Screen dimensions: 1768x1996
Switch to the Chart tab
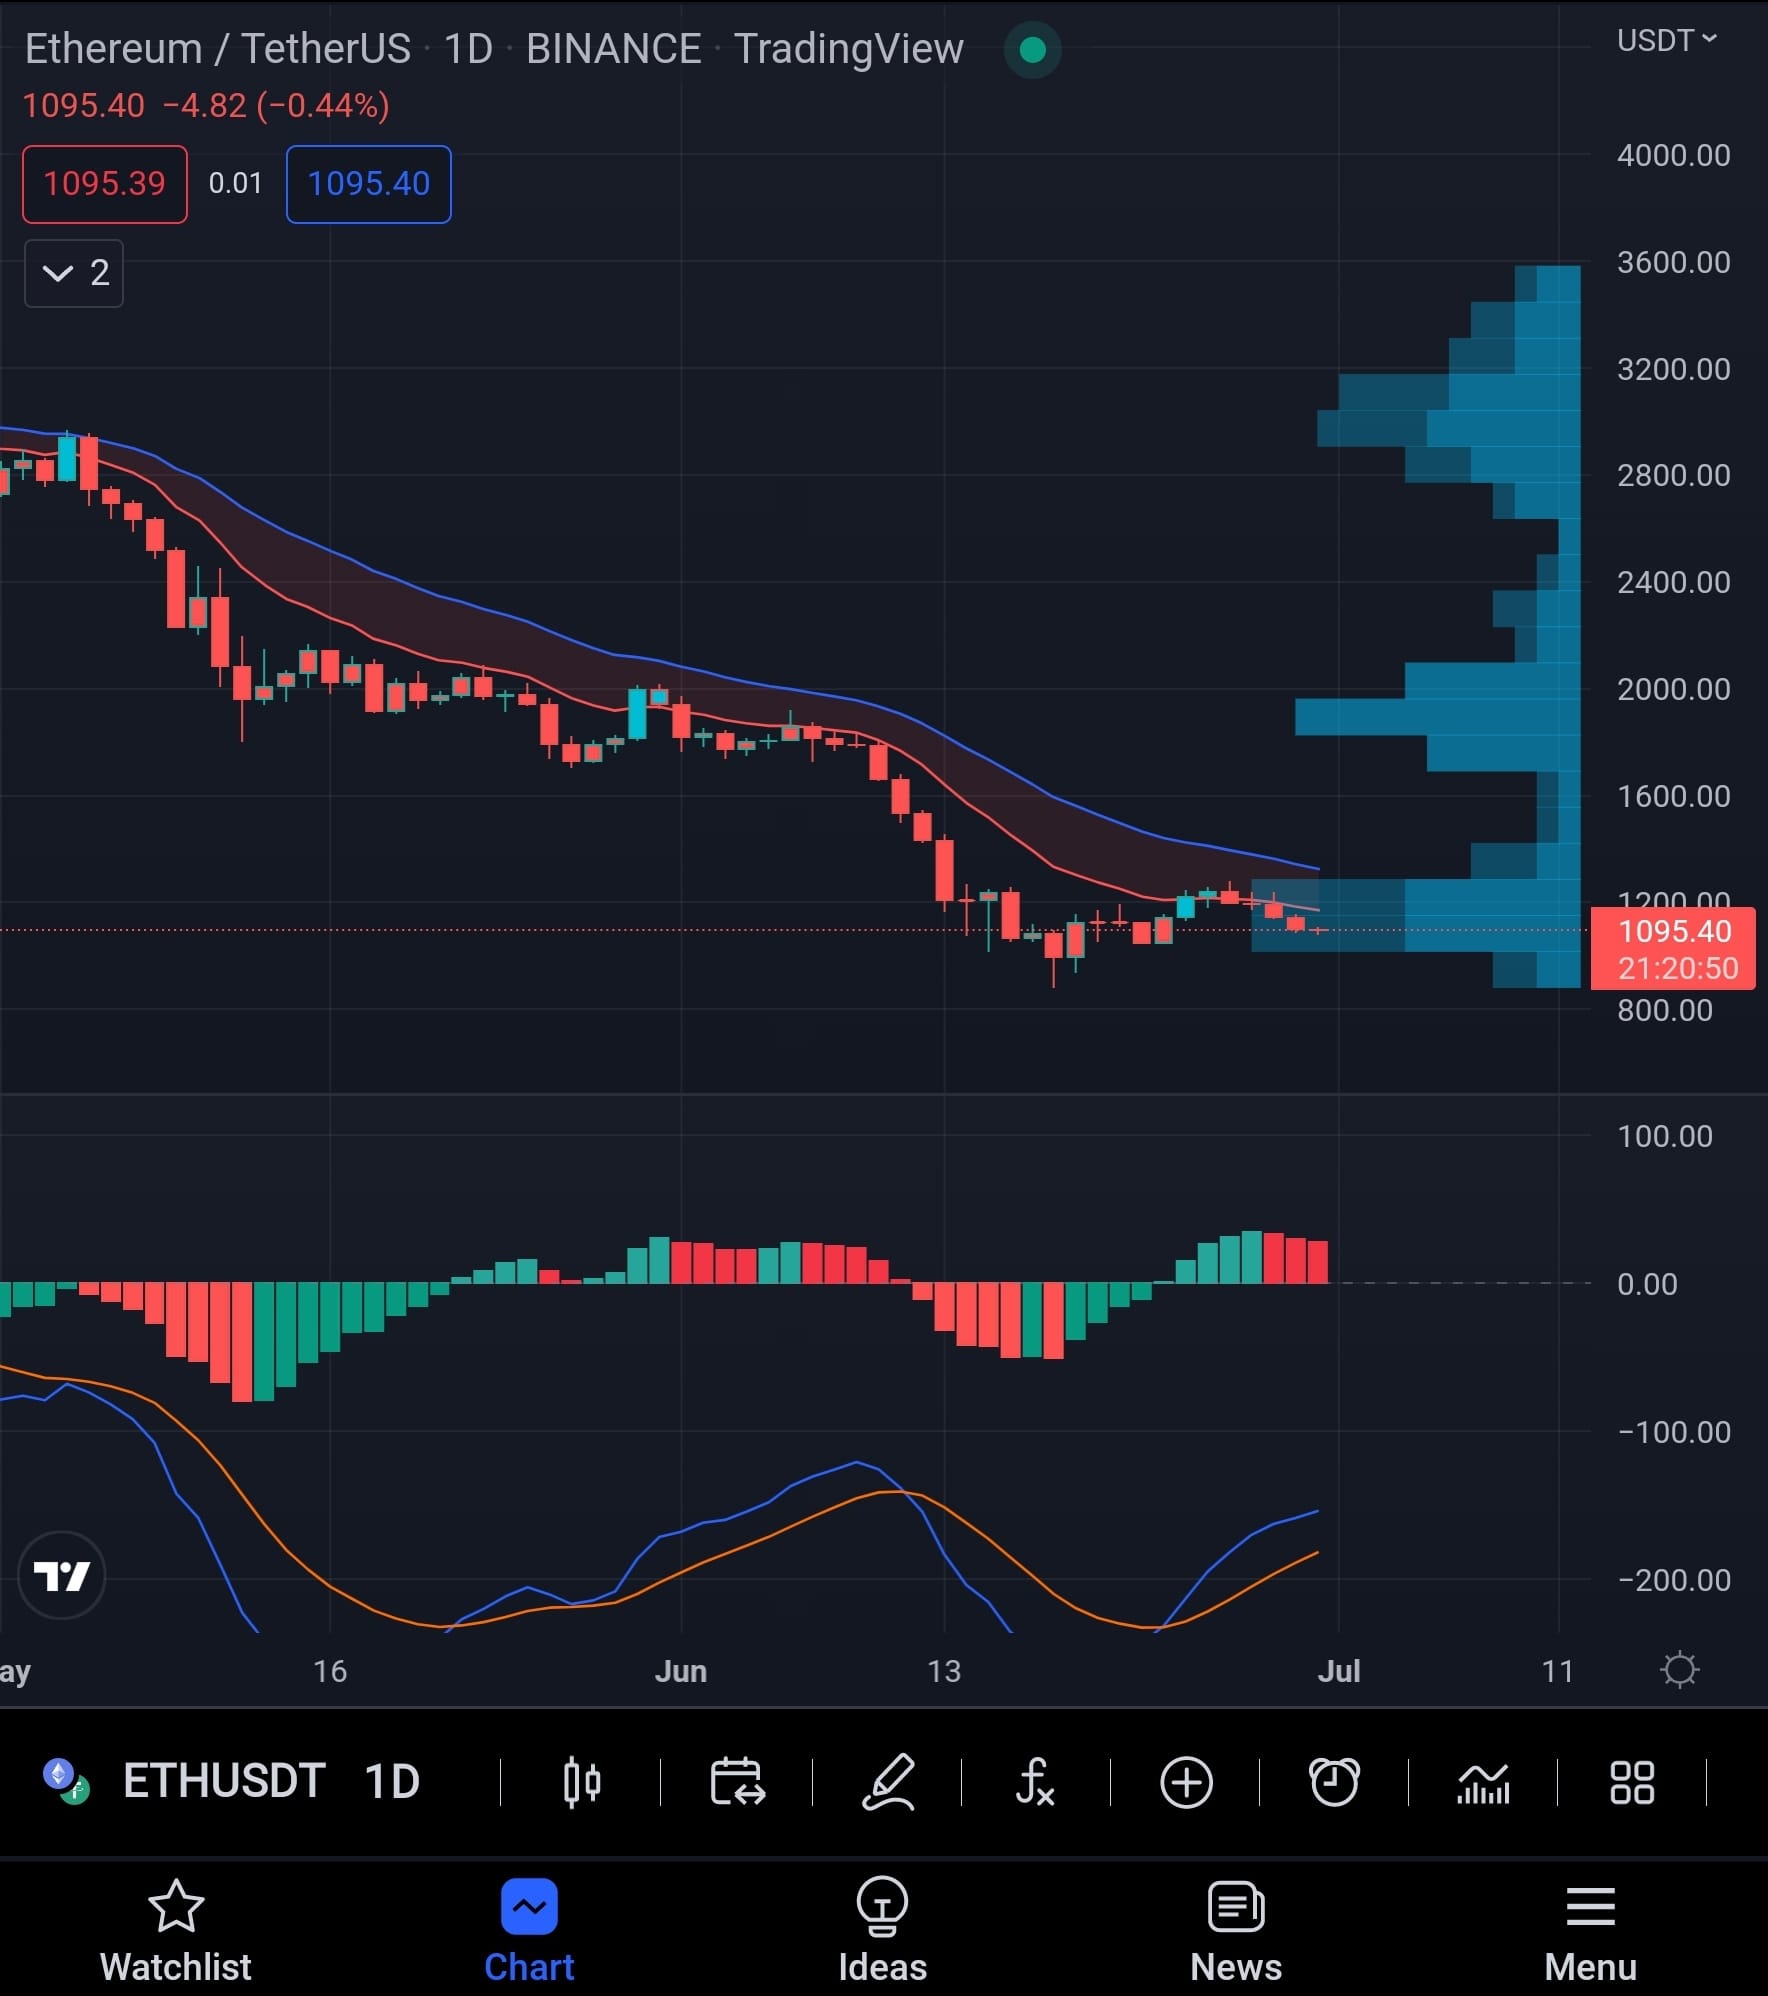coord(529,1930)
